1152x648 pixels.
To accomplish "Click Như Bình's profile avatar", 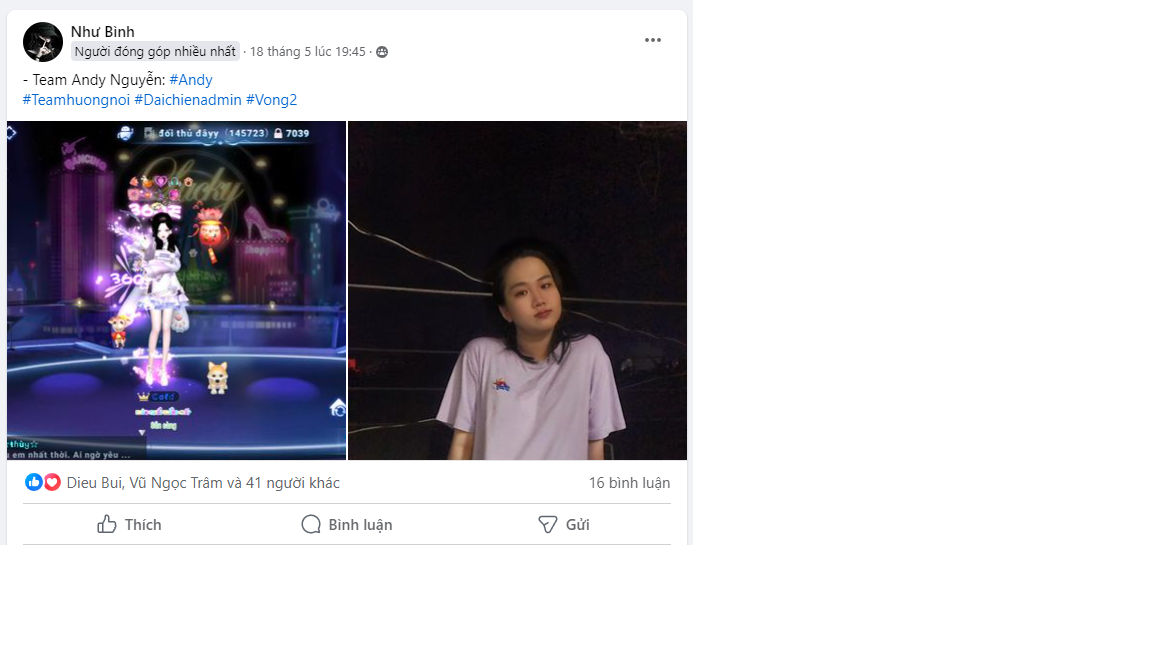I will click(x=43, y=42).
